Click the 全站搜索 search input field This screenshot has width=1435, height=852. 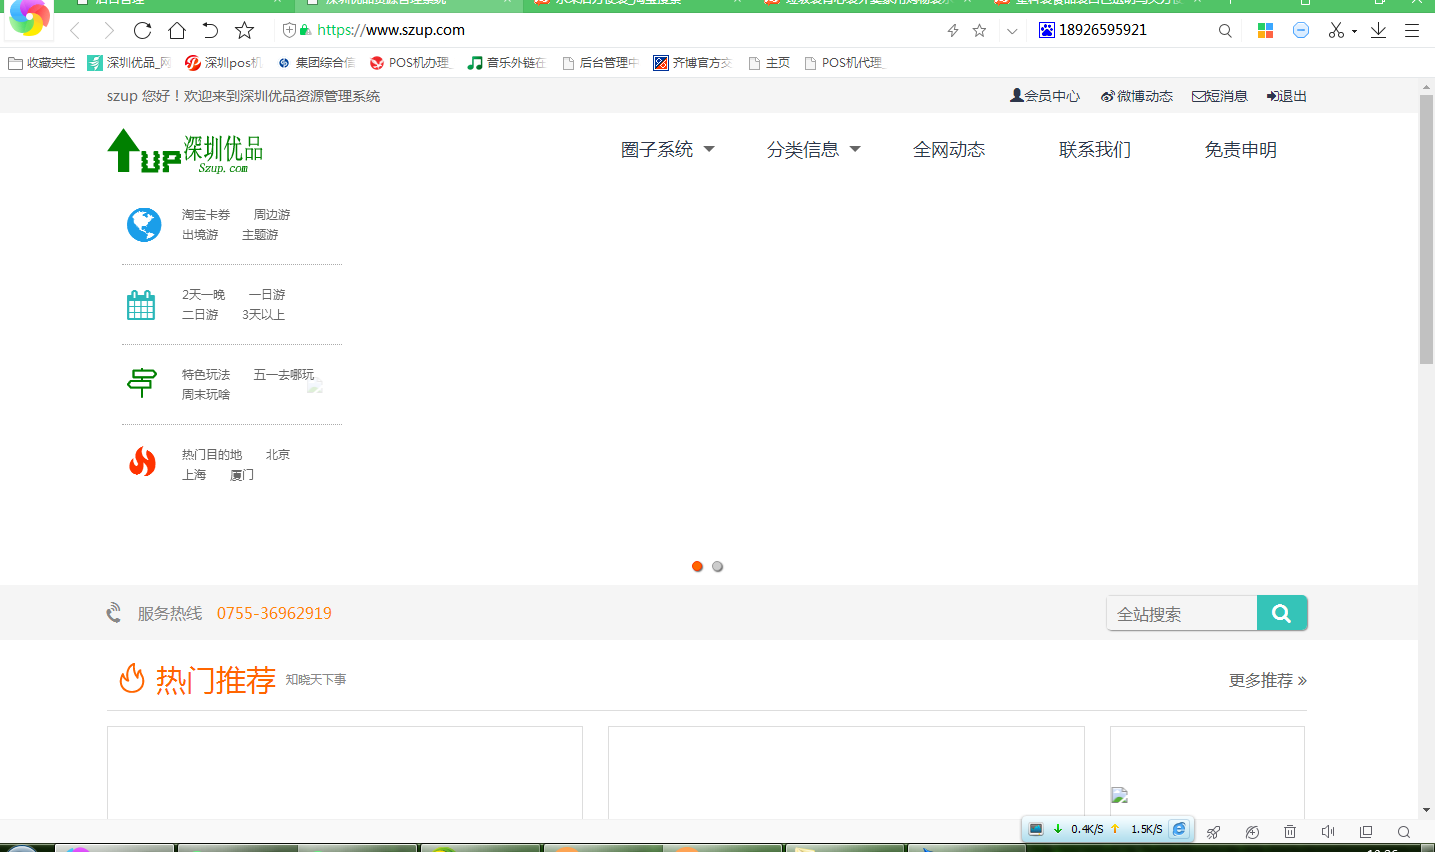point(1181,614)
